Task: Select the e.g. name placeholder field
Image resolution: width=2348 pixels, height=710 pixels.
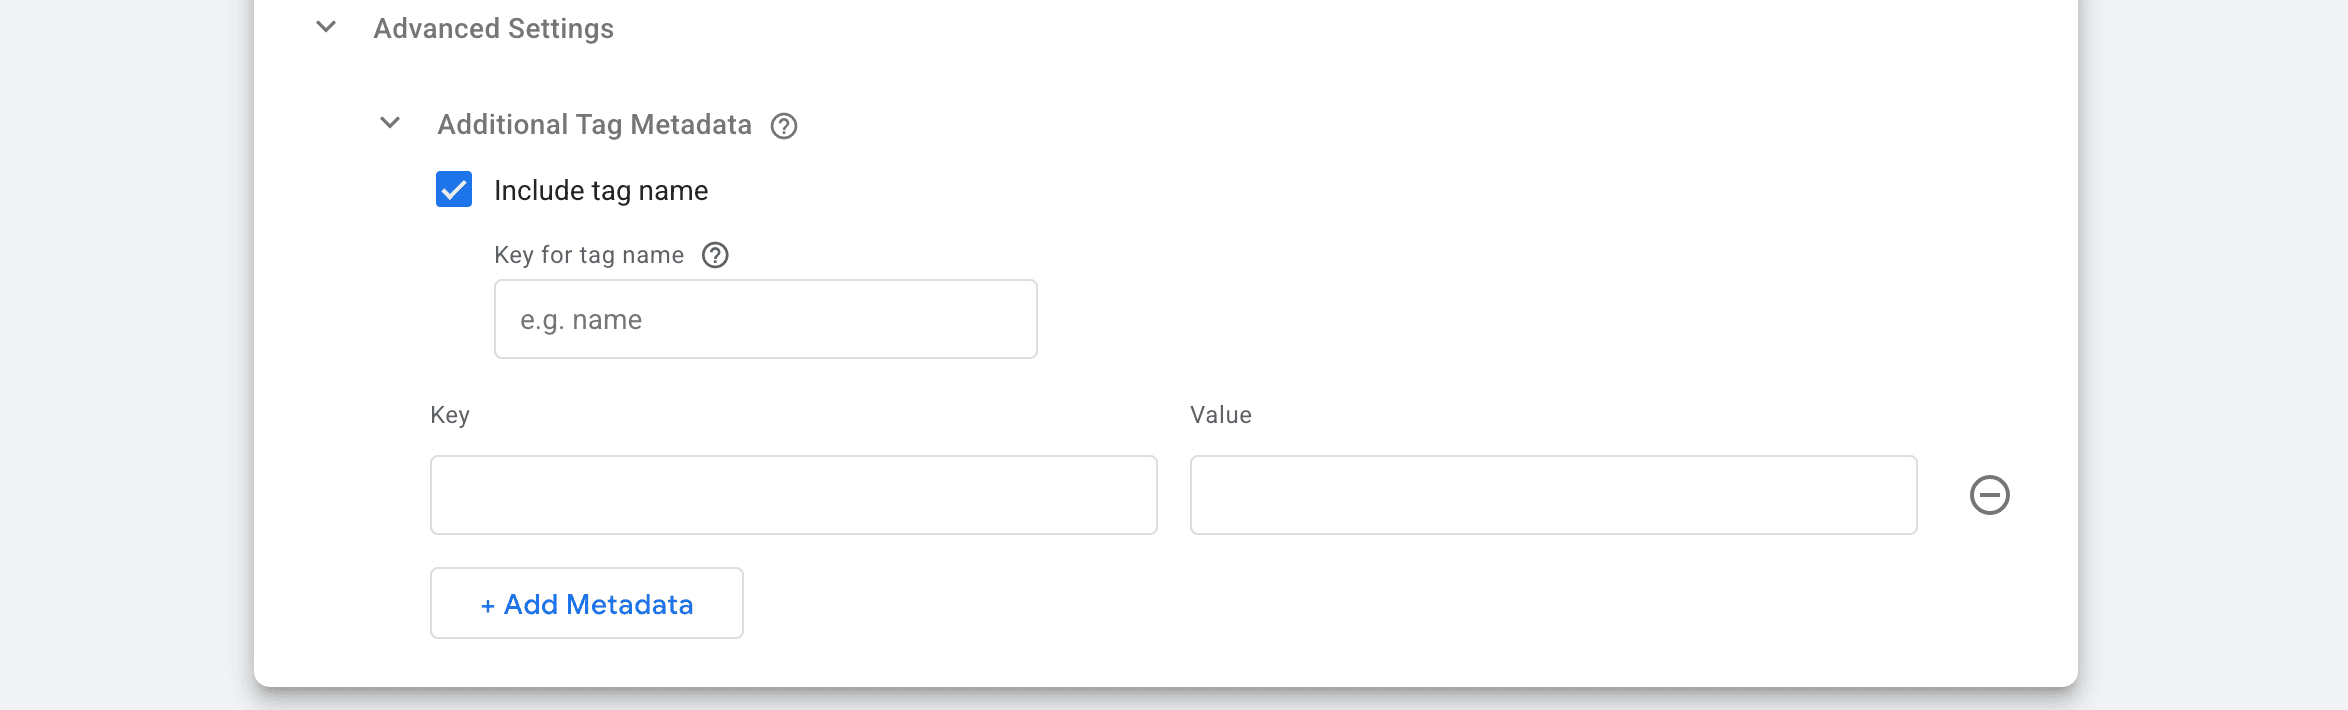Action: tap(765, 318)
